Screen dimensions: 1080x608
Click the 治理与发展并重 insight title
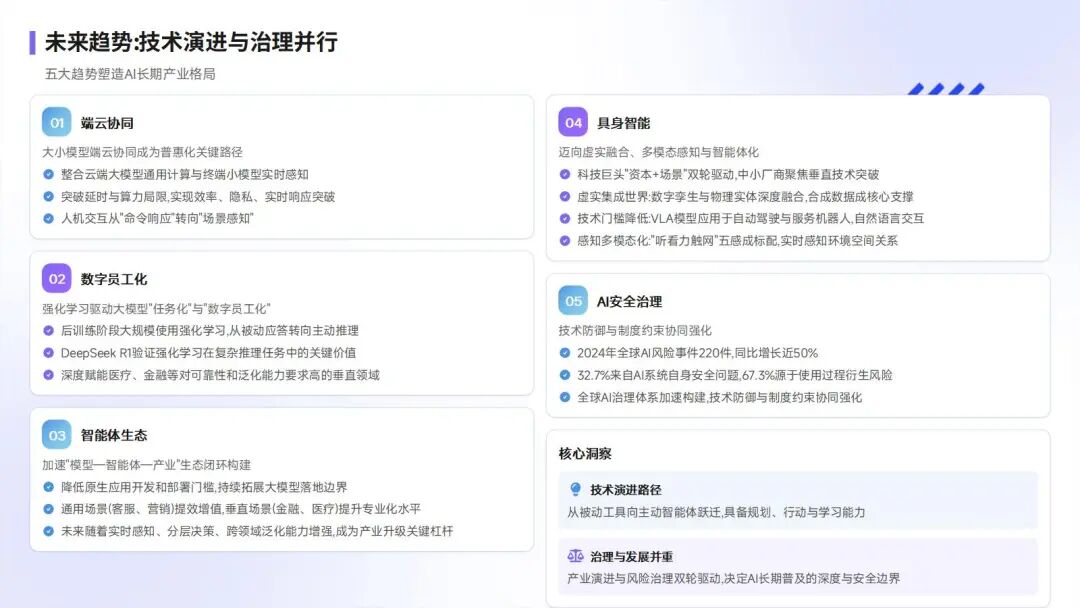tap(632, 556)
